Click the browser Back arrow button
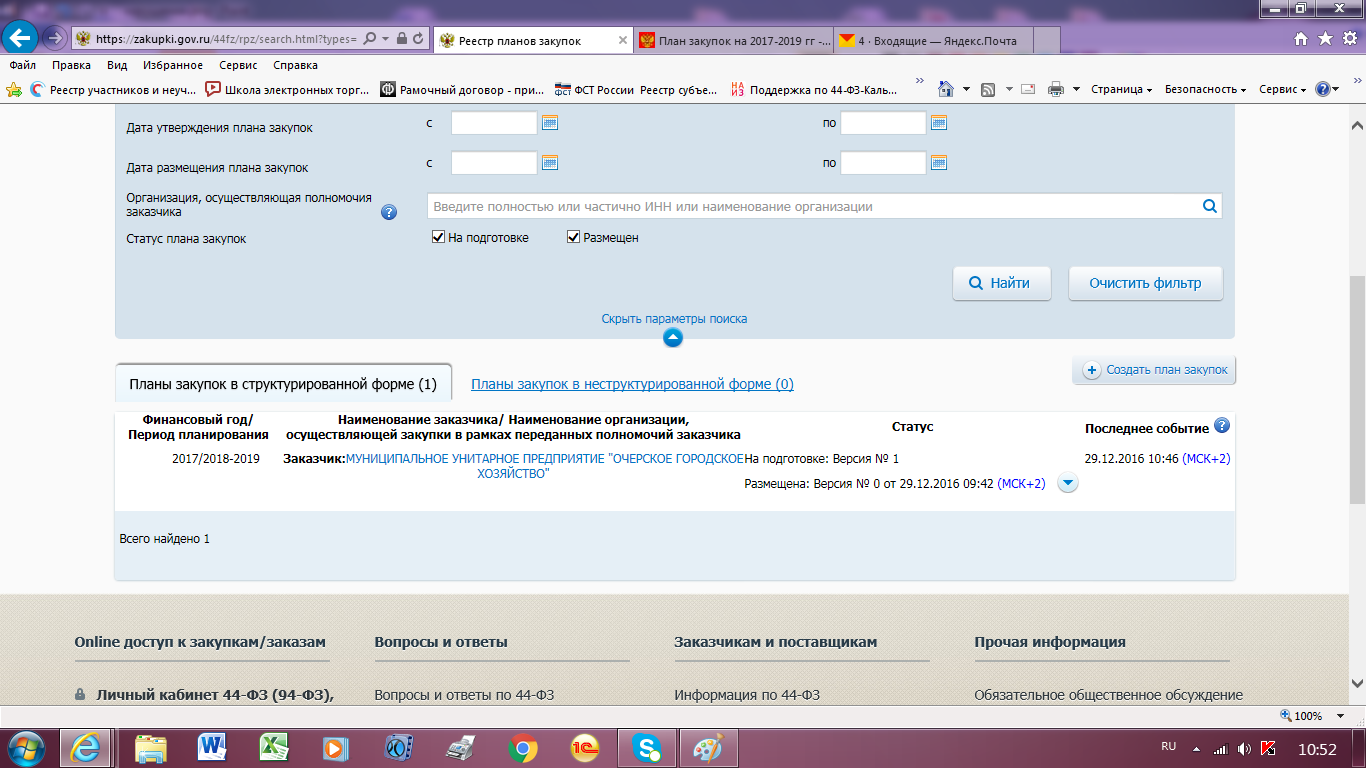The height and width of the screenshot is (768, 1366). coord(20,38)
